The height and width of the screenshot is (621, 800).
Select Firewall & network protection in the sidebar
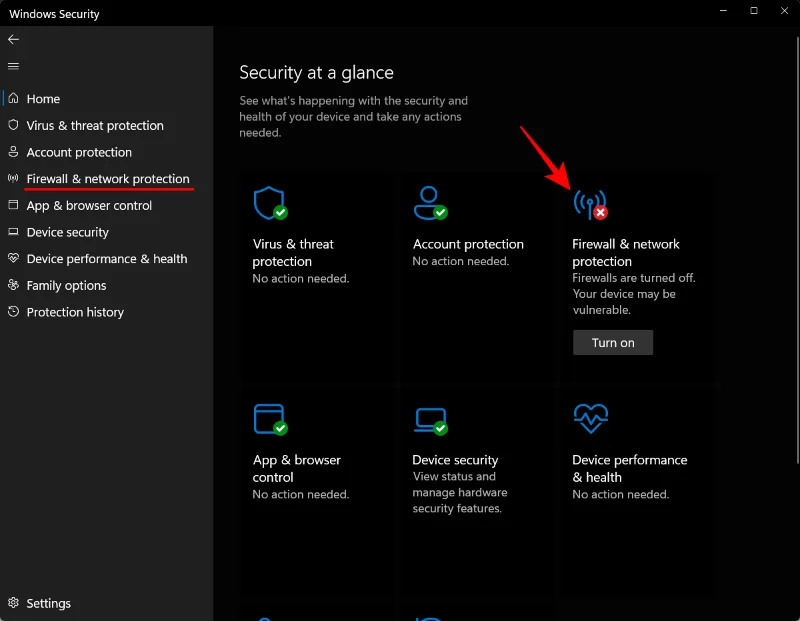point(109,178)
